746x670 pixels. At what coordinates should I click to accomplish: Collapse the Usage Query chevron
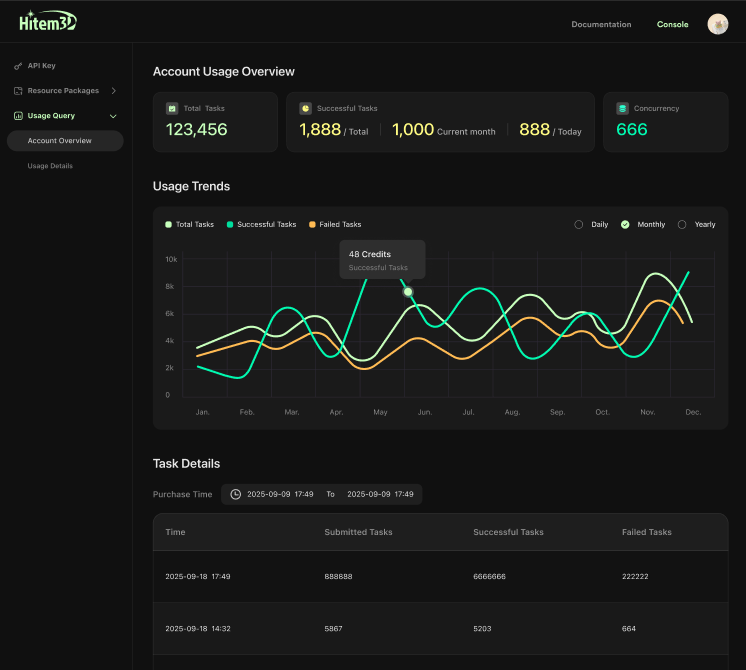pos(113,116)
